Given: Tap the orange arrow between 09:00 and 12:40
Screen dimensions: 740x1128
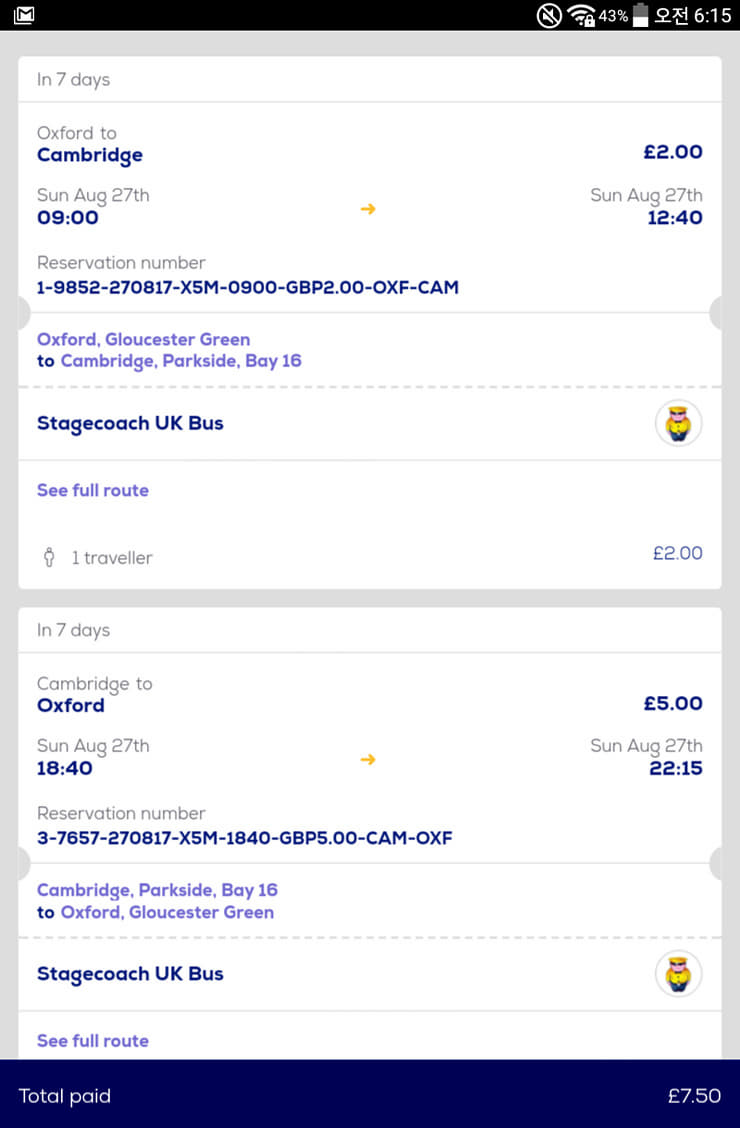Looking at the screenshot, I should point(368,209).
